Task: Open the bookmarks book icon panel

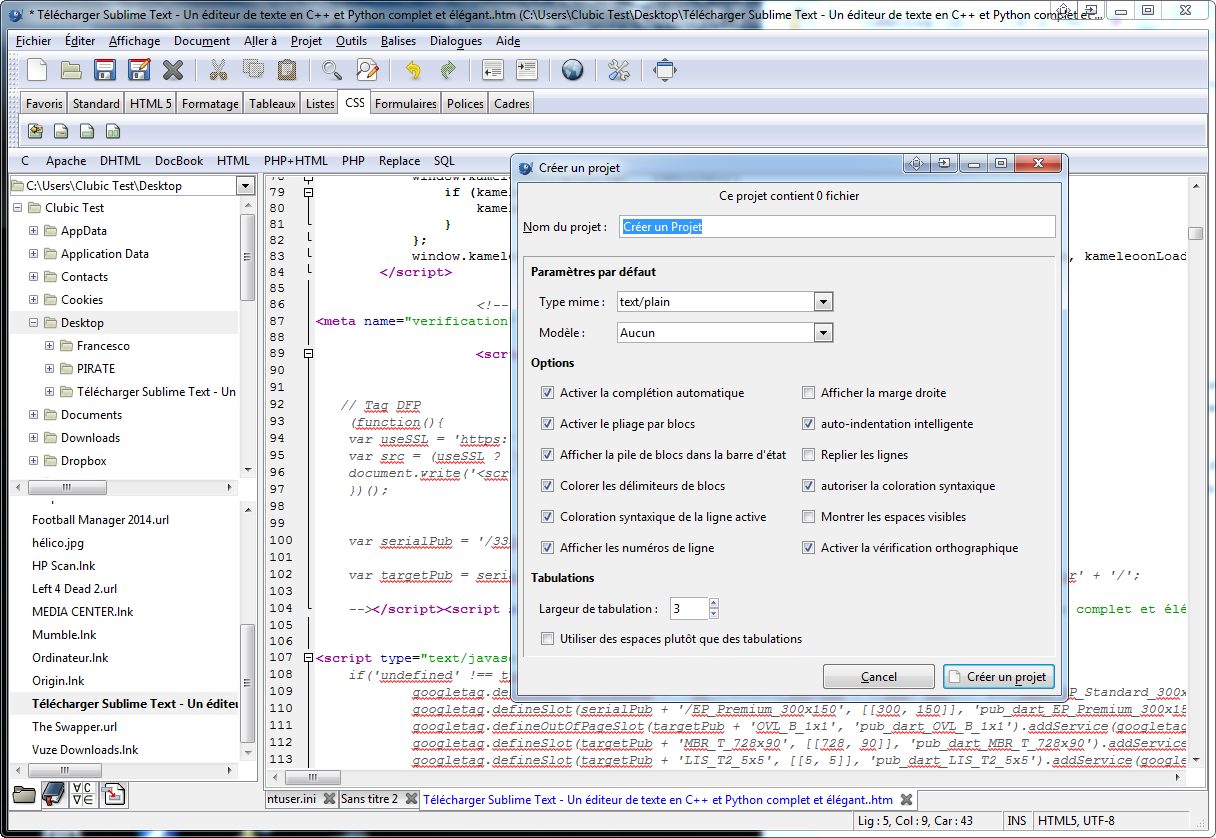Action: [53, 795]
